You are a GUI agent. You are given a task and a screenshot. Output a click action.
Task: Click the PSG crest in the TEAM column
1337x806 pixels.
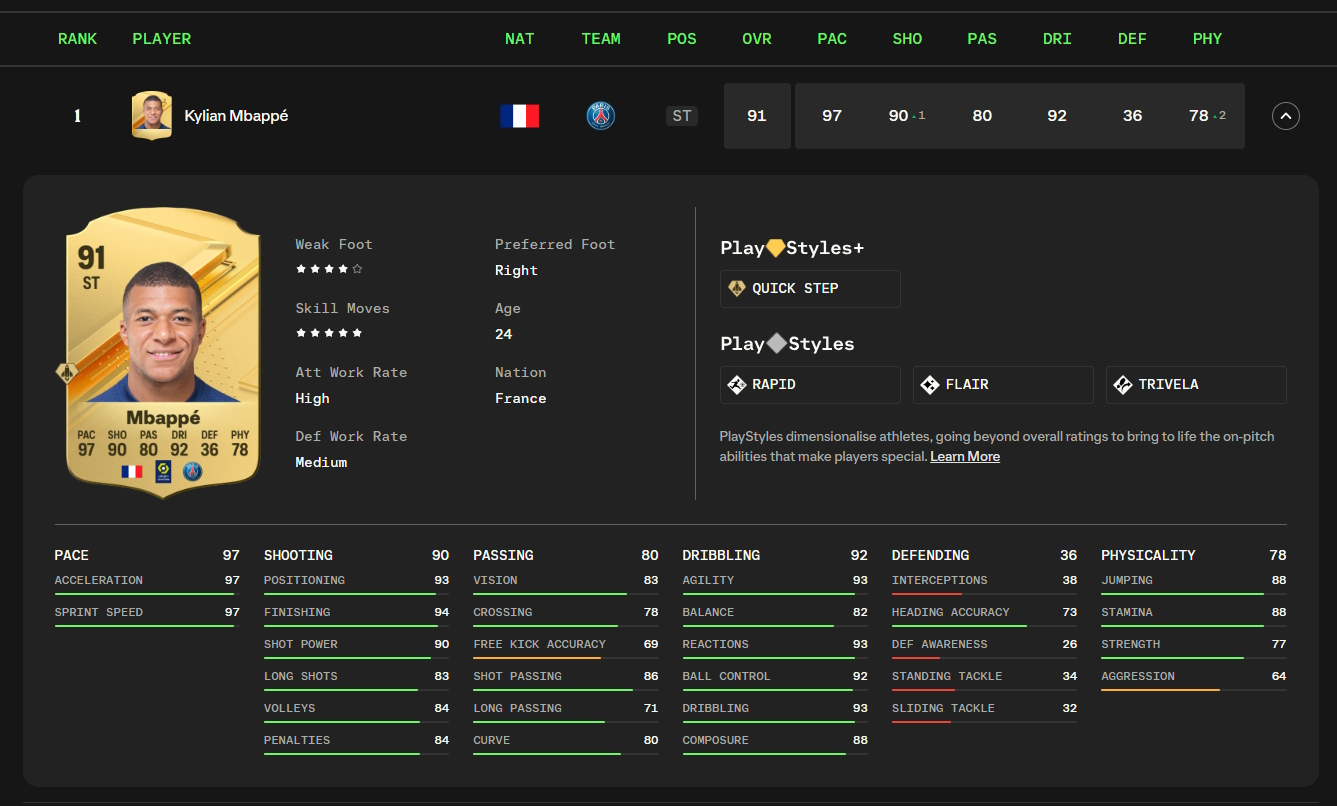click(x=601, y=116)
